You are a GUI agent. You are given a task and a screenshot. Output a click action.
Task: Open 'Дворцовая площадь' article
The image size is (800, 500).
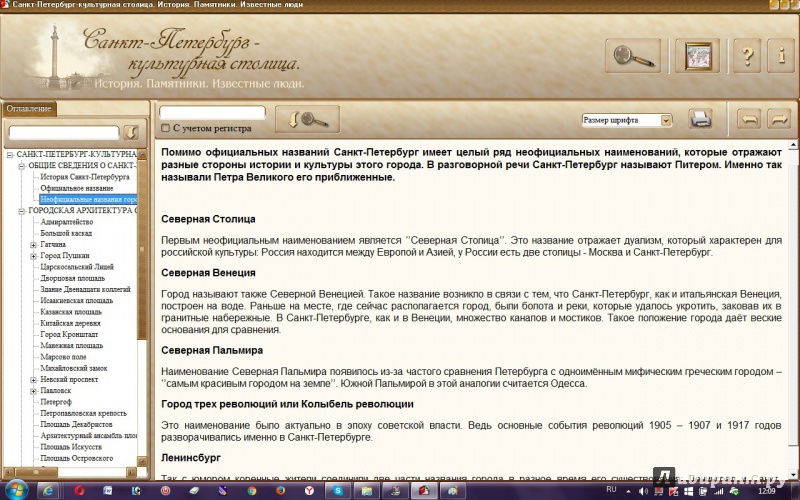72,278
